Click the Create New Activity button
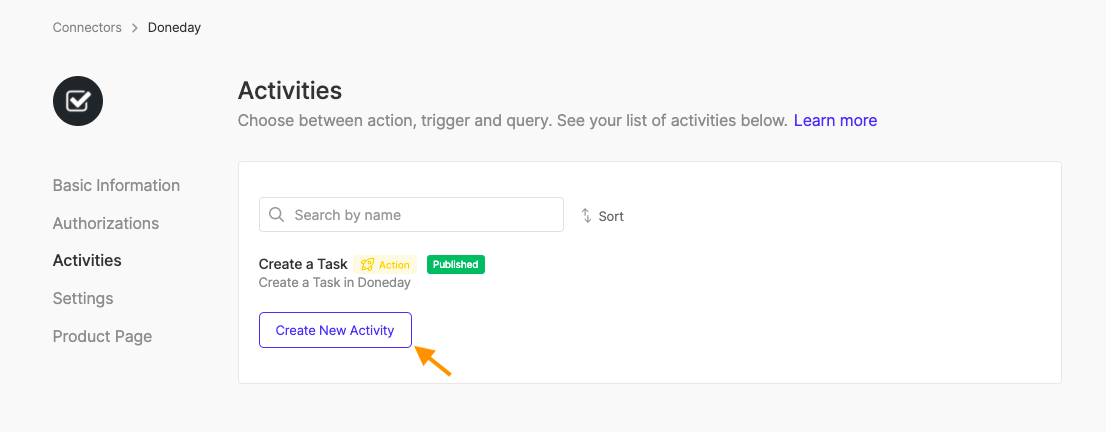 (335, 330)
